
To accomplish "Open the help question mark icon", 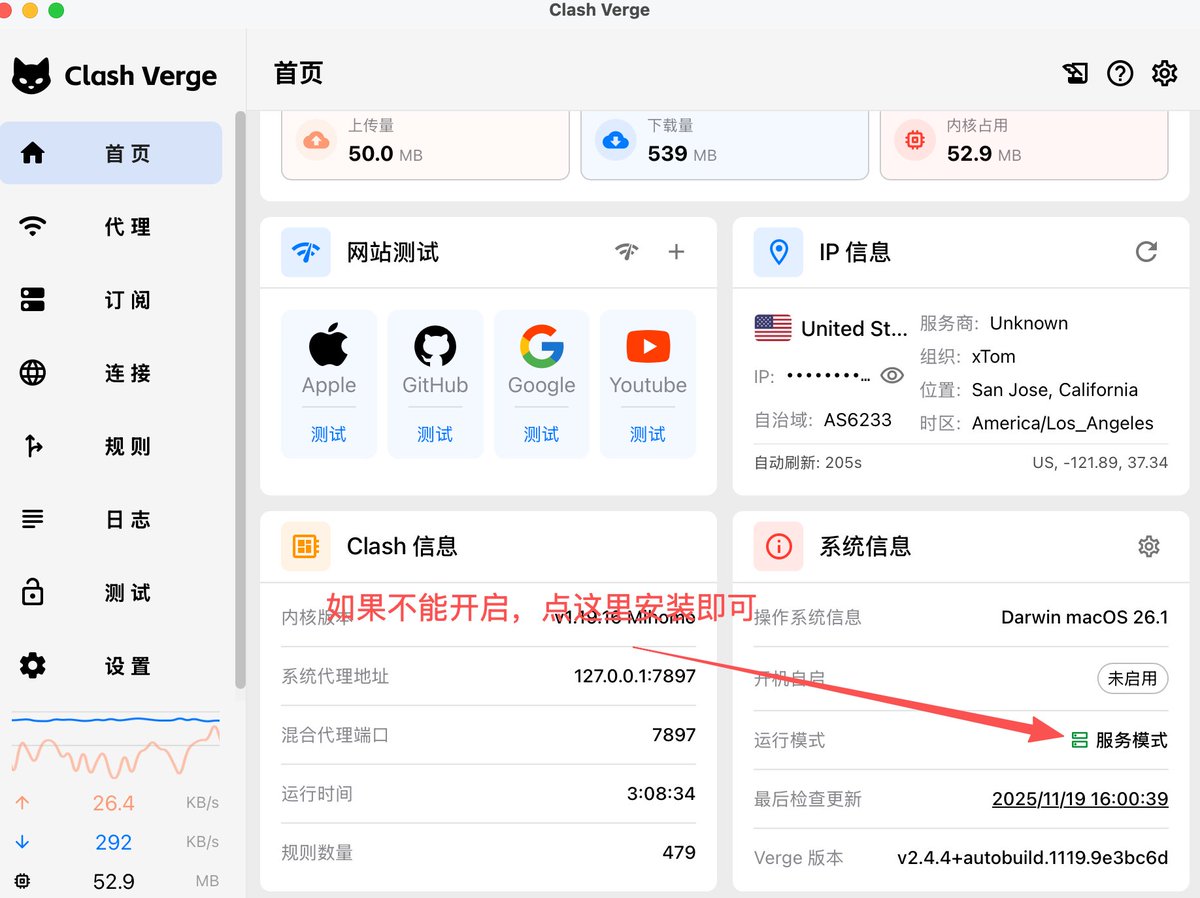I will (x=1120, y=73).
